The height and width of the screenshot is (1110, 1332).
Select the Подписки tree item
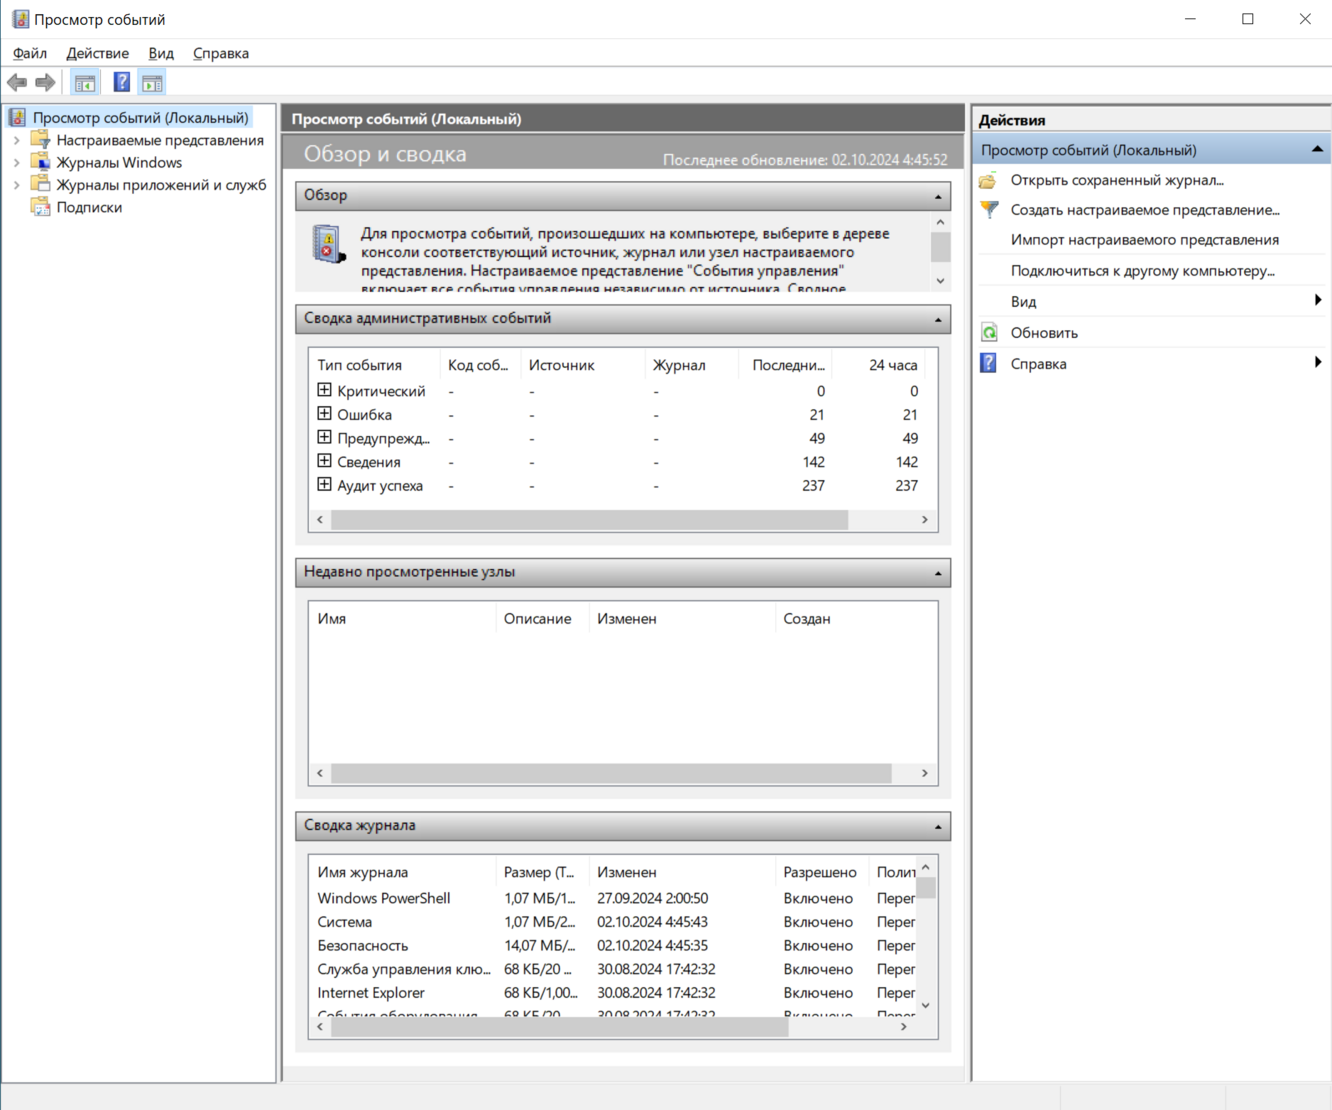click(x=89, y=208)
